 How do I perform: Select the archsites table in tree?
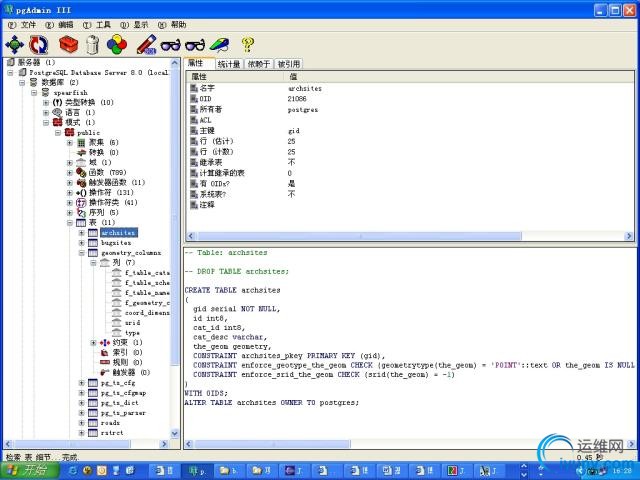pos(119,233)
